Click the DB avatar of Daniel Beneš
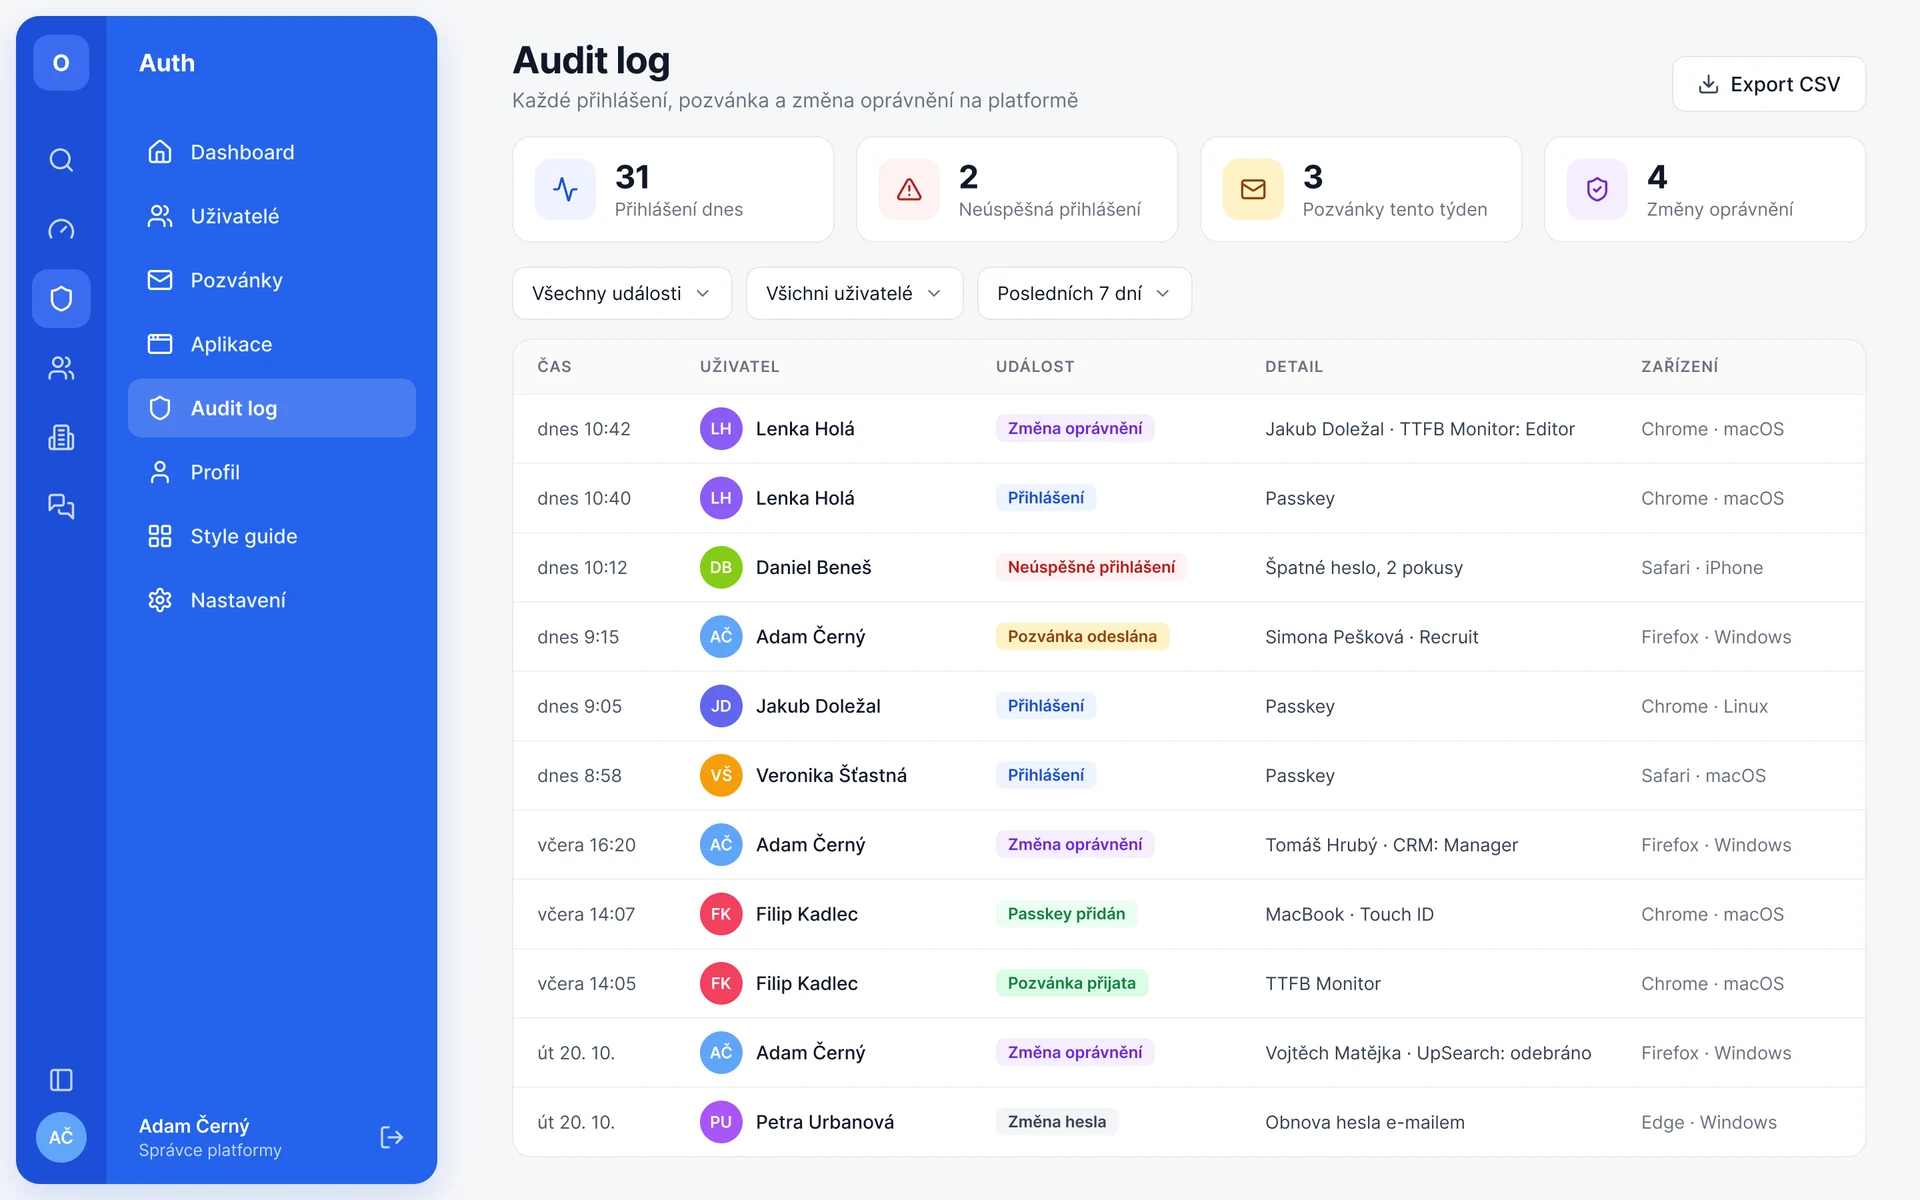This screenshot has height=1200, width=1920. [721, 567]
